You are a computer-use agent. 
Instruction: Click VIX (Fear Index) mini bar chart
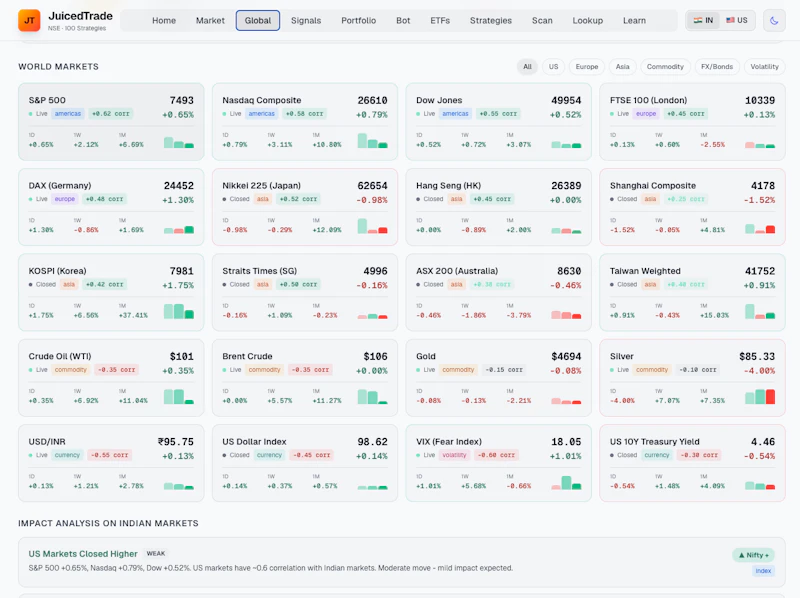pyautogui.click(x=566, y=483)
